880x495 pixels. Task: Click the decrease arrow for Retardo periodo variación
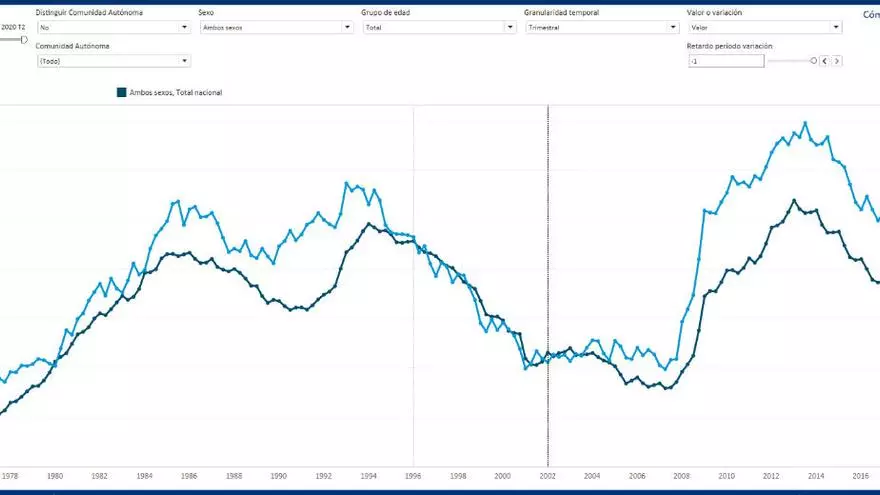[x=824, y=61]
